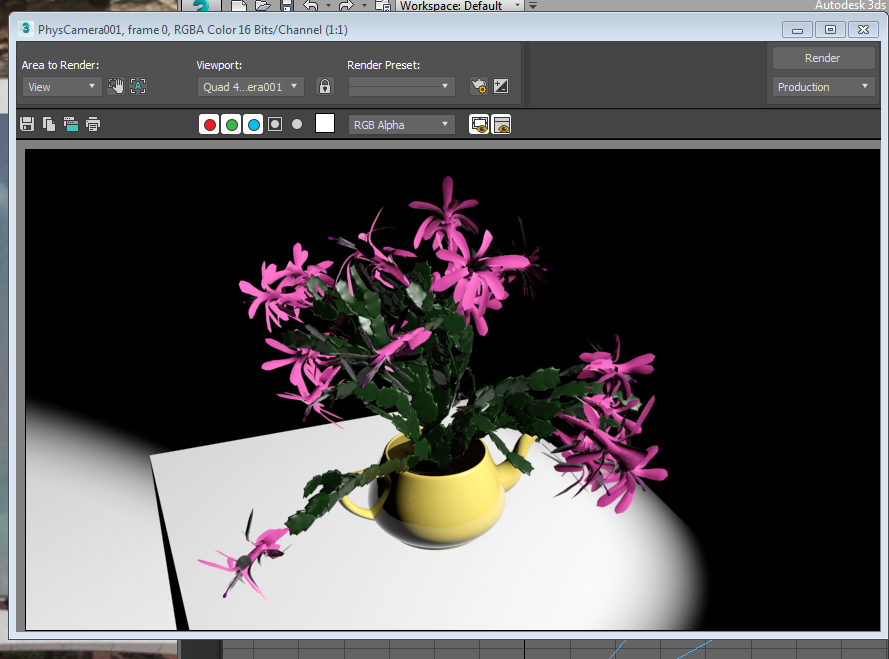Toggle the red channel
Viewport: 889px width, 659px height.
pyautogui.click(x=209, y=124)
